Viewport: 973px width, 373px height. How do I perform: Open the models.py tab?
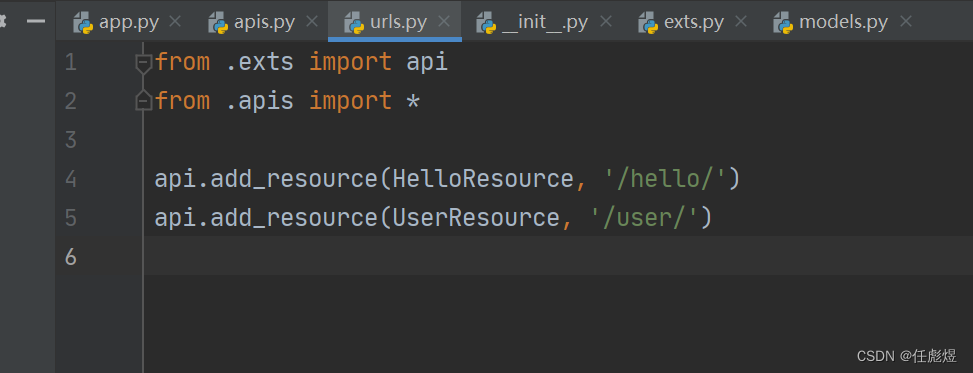click(x=842, y=22)
